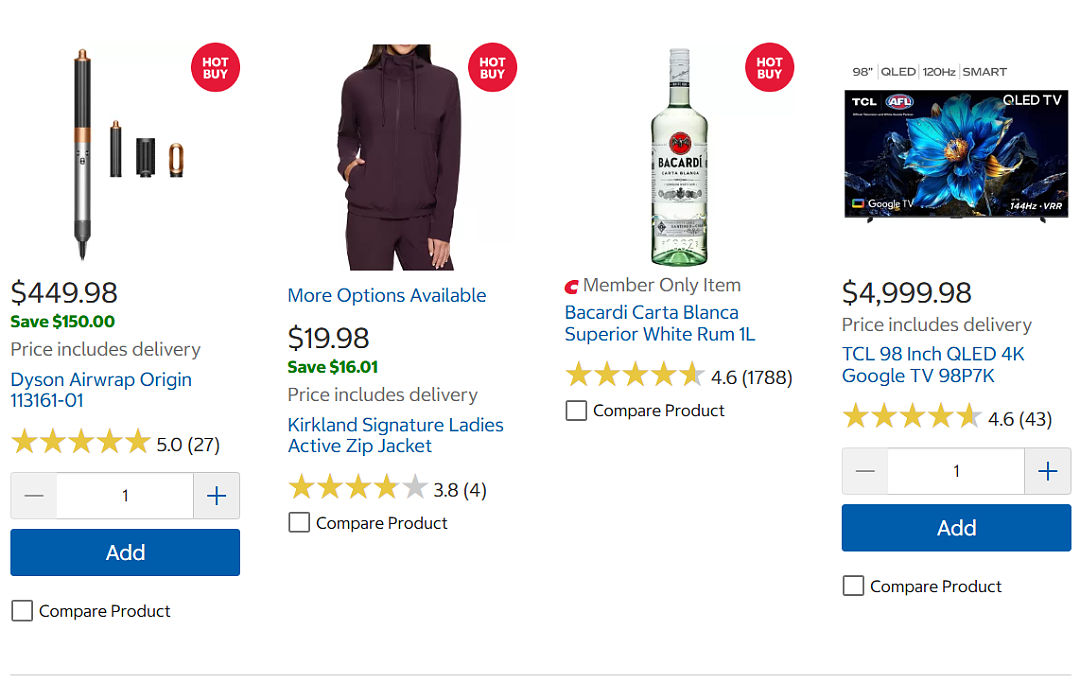Open Bacardi Carta Blanca Superior White Rum link

coord(660,323)
